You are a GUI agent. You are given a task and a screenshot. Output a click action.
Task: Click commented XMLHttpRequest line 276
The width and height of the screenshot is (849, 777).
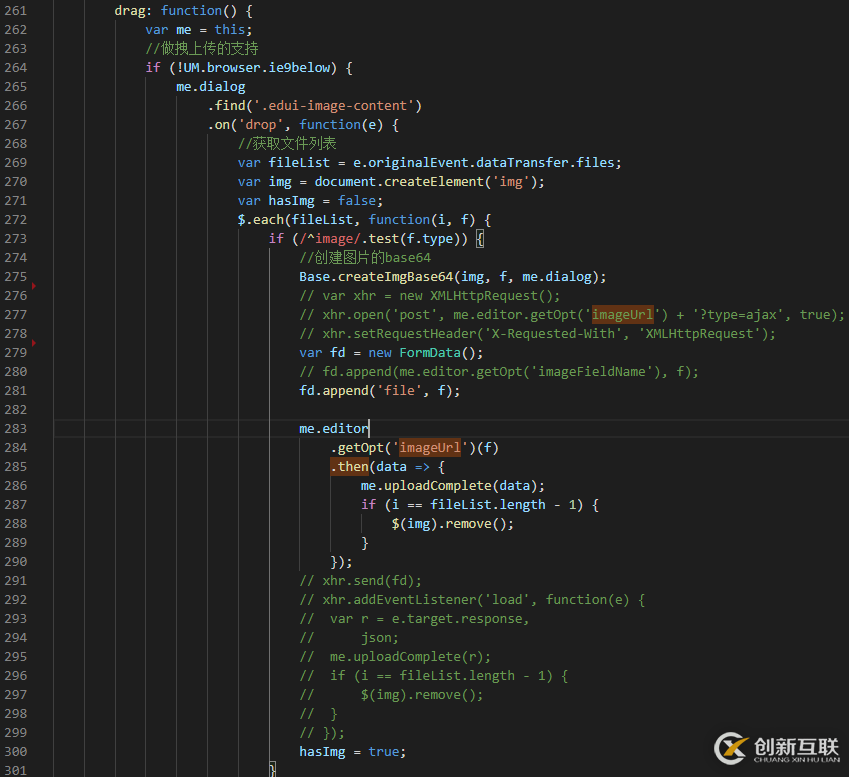(x=429, y=296)
